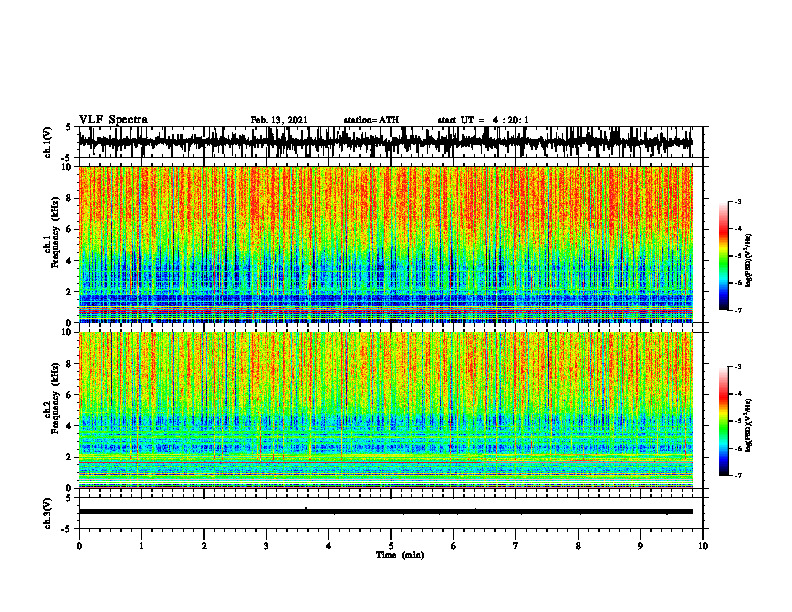This screenshot has width=792, height=612.
Task: Click the "4" kHz tick on ch.1 axis
Action: click(x=69, y=261)
